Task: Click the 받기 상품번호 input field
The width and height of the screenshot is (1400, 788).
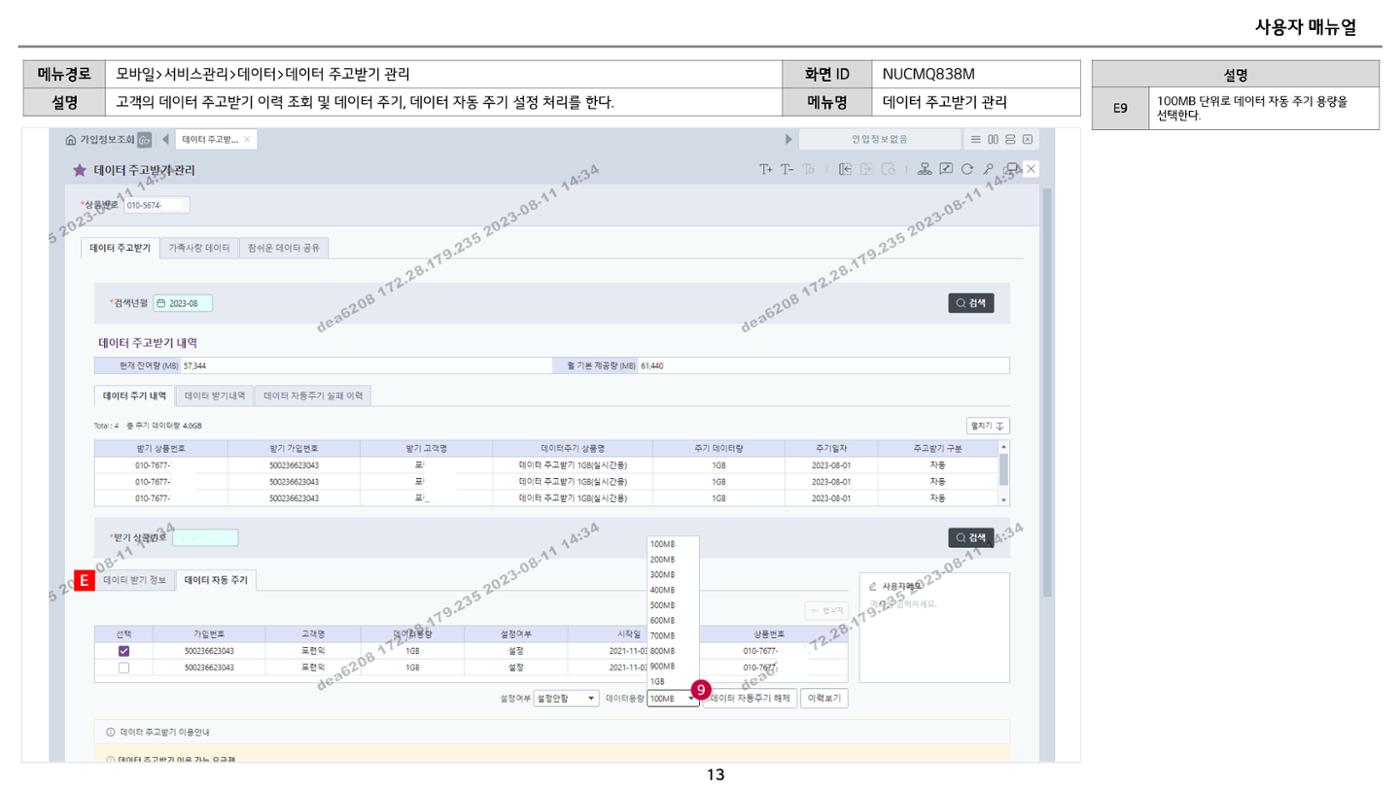Action: 205,538
